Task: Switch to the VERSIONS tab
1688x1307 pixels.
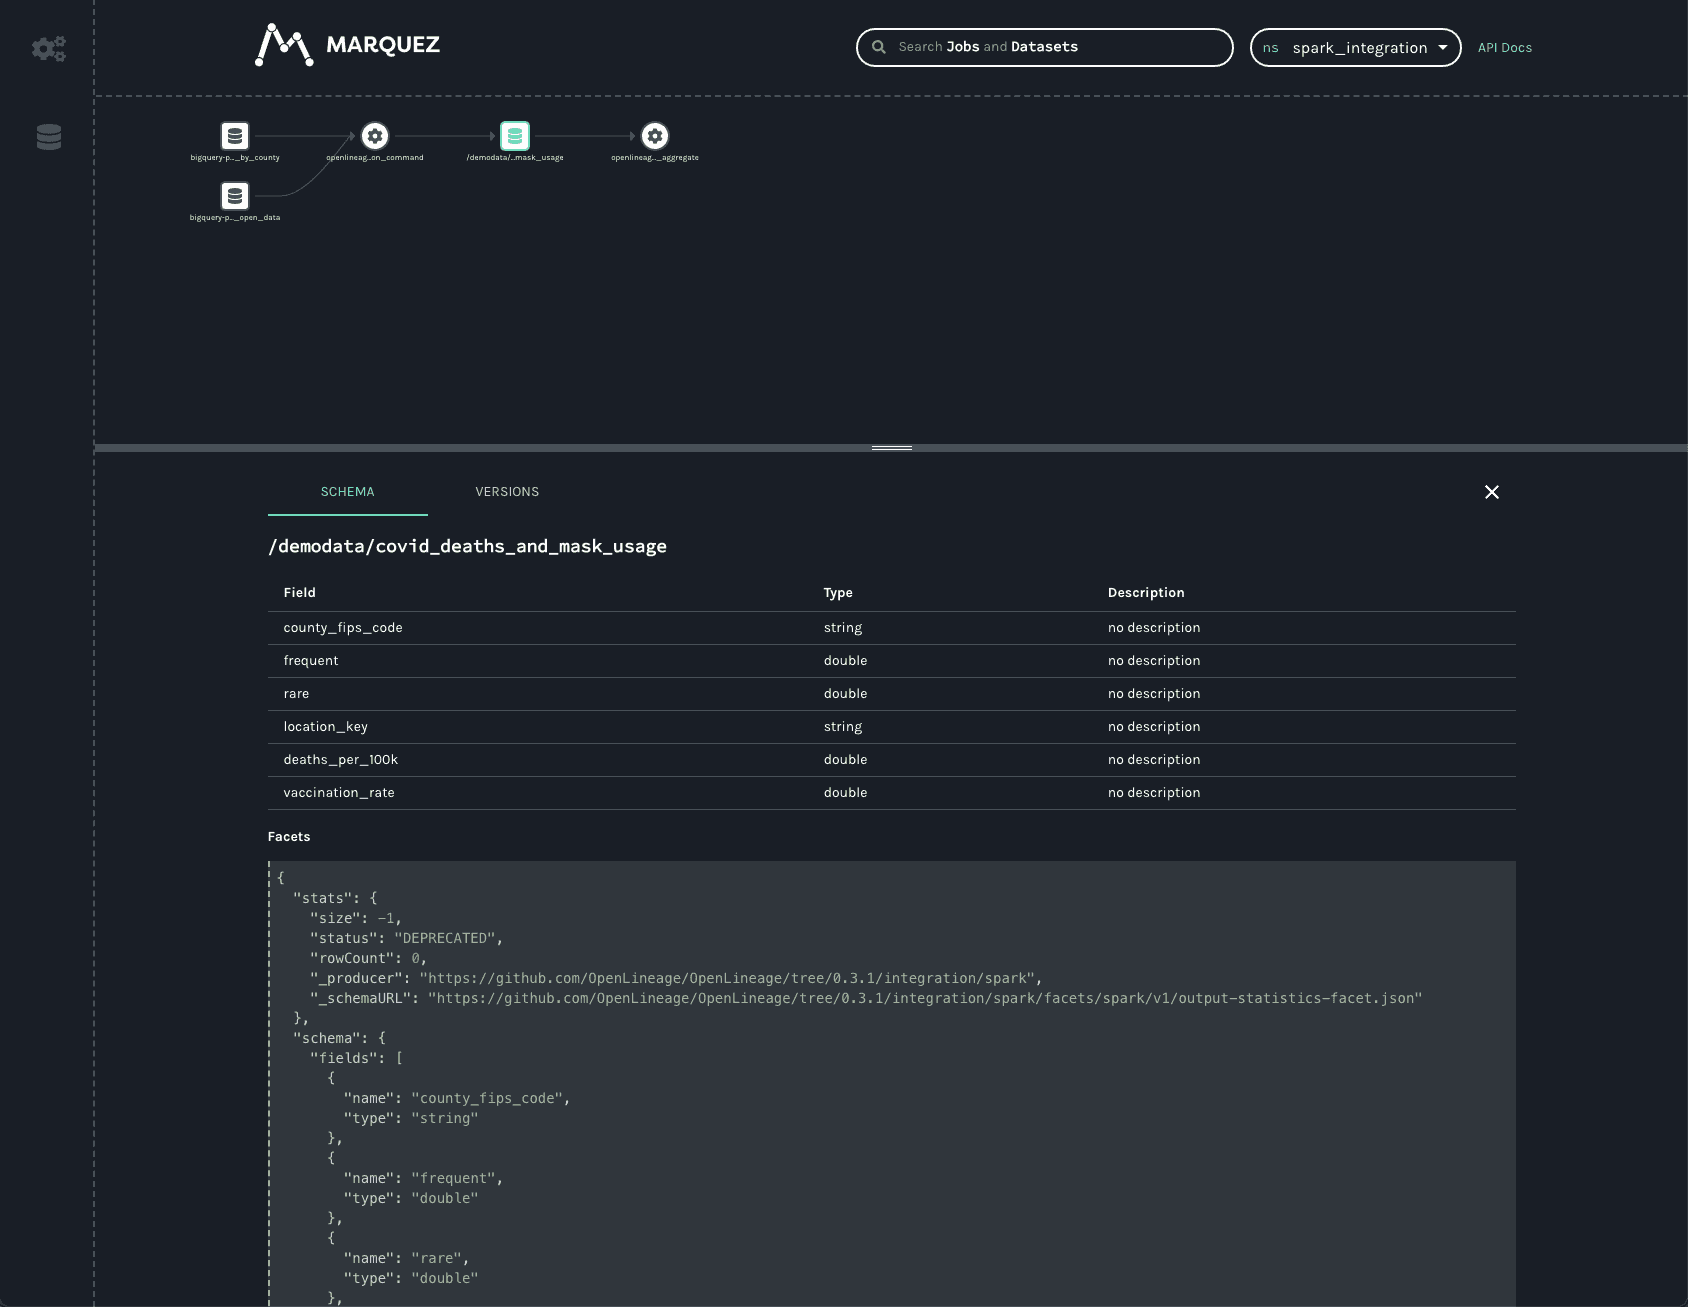Action: (507, 492)
